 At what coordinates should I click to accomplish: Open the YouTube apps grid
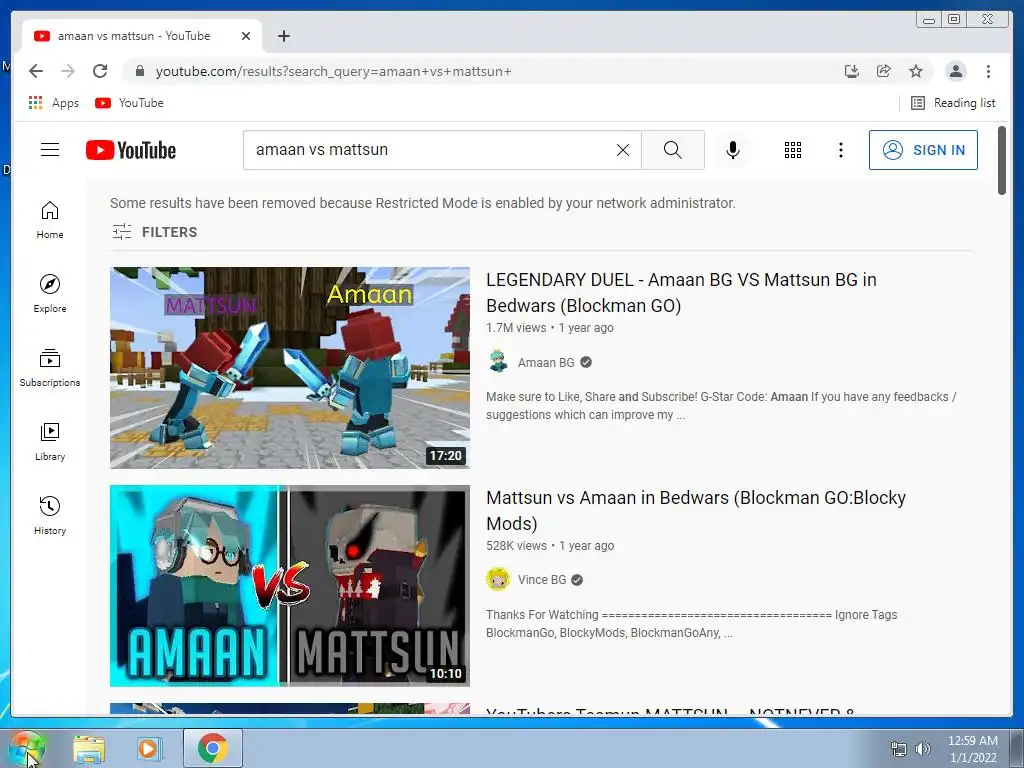pos(792,150)
